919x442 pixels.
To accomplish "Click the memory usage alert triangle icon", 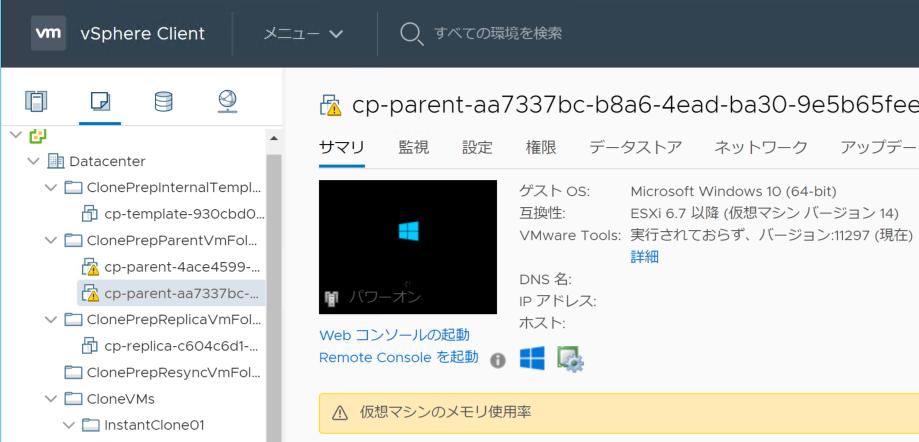I will tap(340, 413).
